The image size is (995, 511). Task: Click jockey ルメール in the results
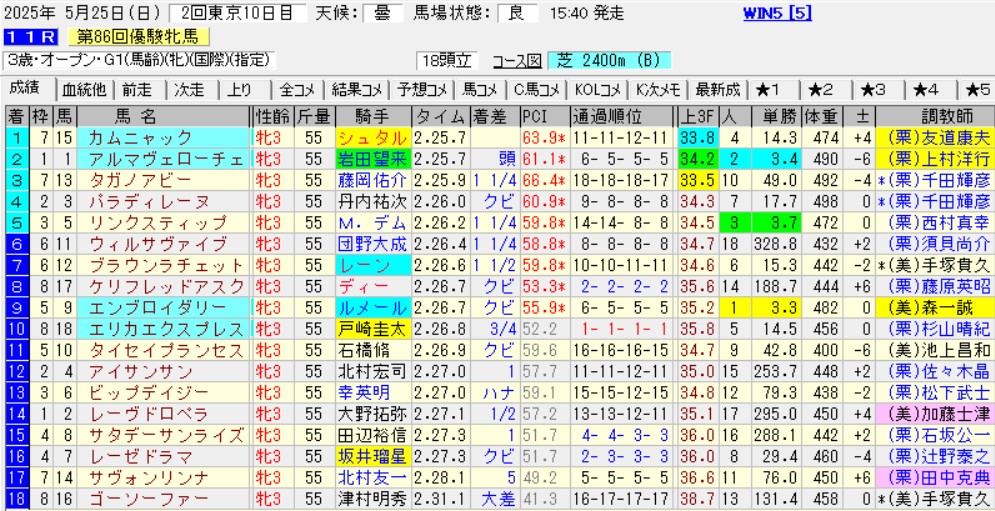372,307
